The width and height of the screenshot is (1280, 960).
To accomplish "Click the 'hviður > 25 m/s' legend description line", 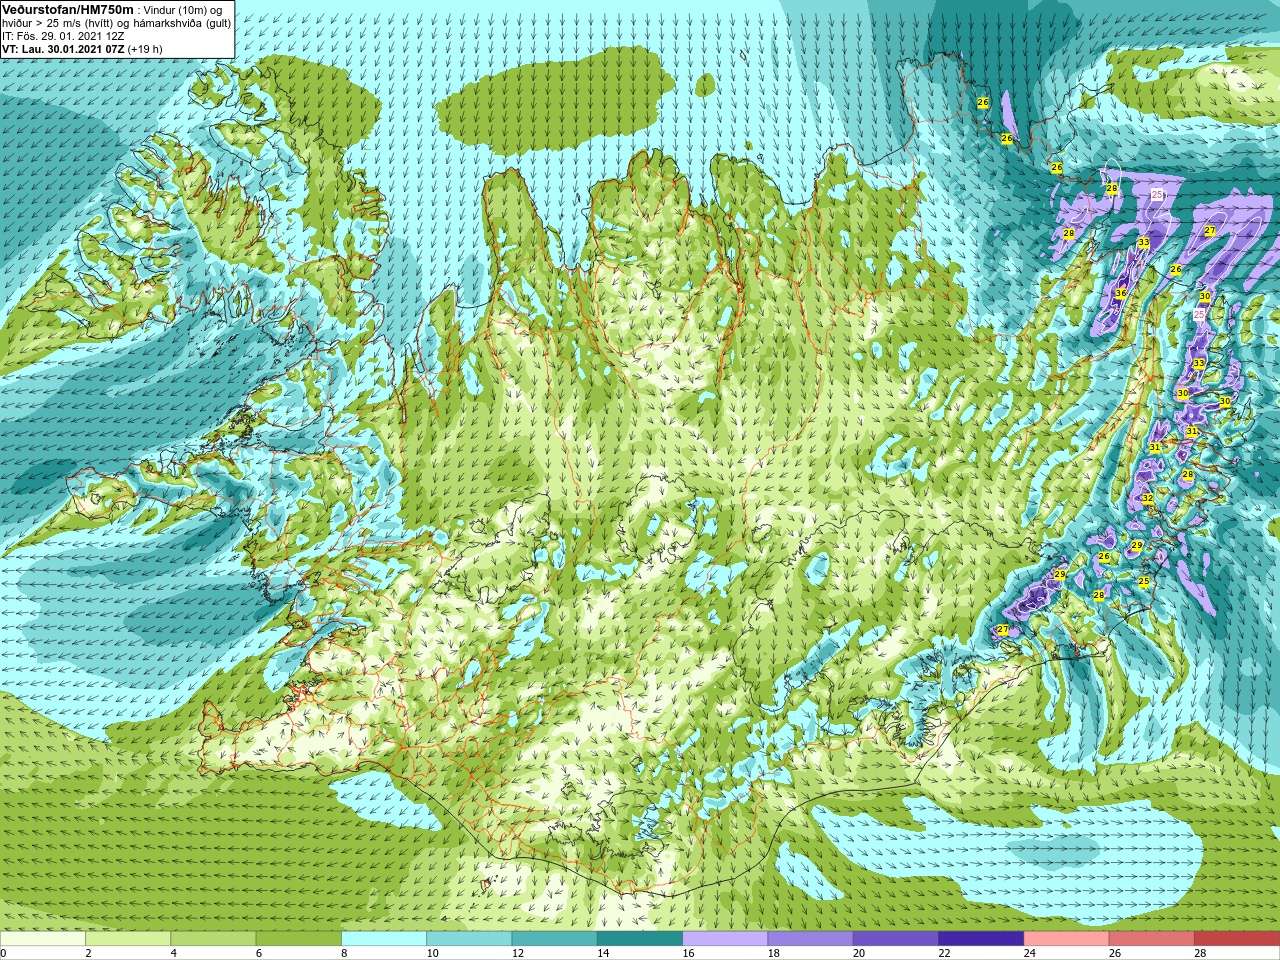I will point(116,23).
